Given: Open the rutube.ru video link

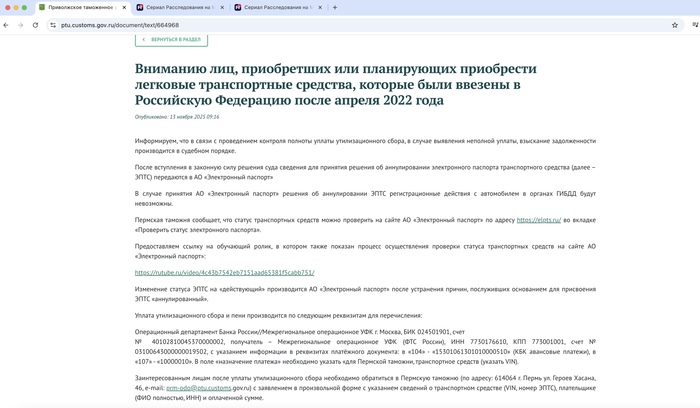Looking at the screenshot, I should pyautogui.click(x=225, y=272).
